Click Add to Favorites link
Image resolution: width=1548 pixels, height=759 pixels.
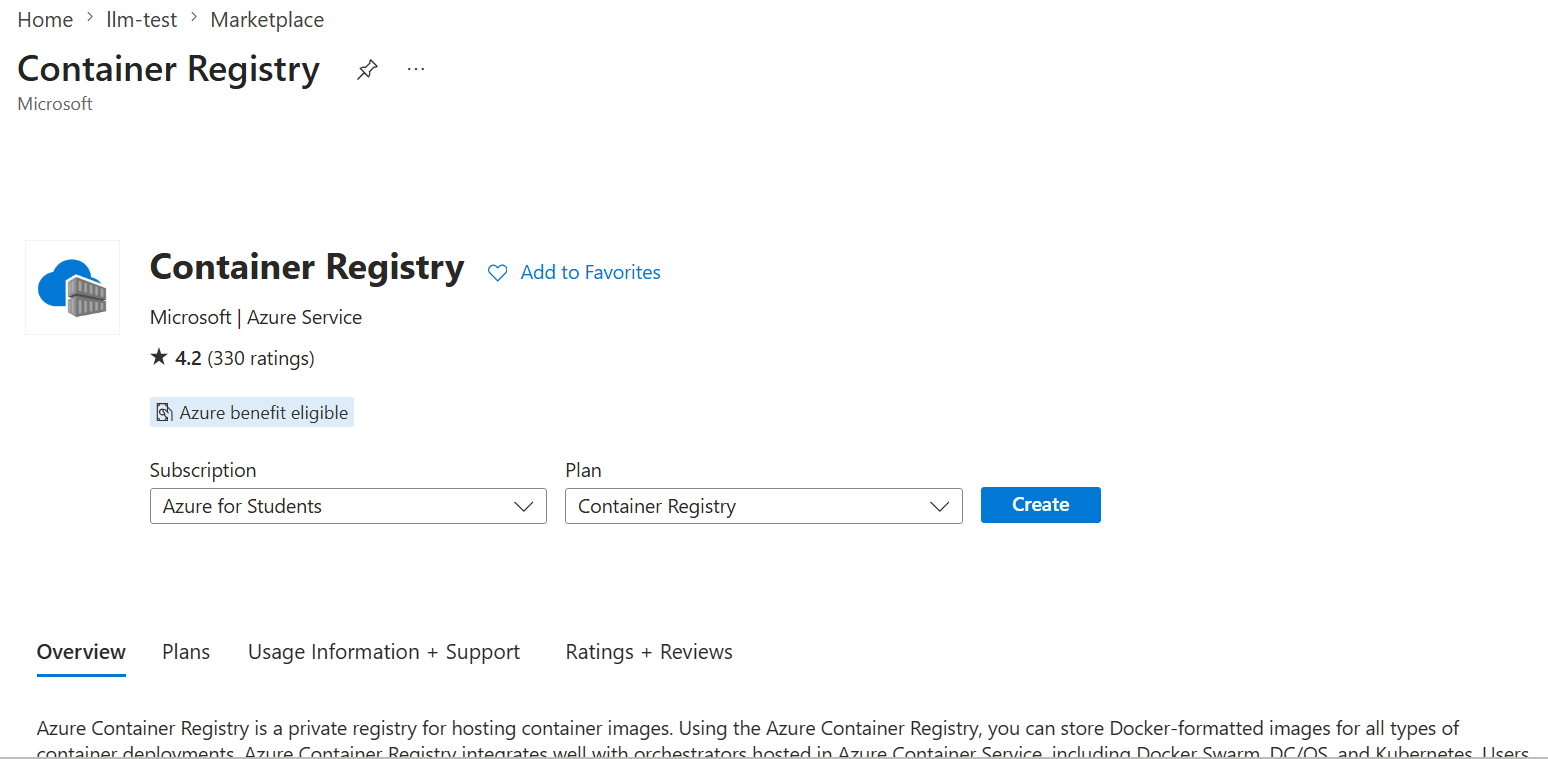[590, 272]
